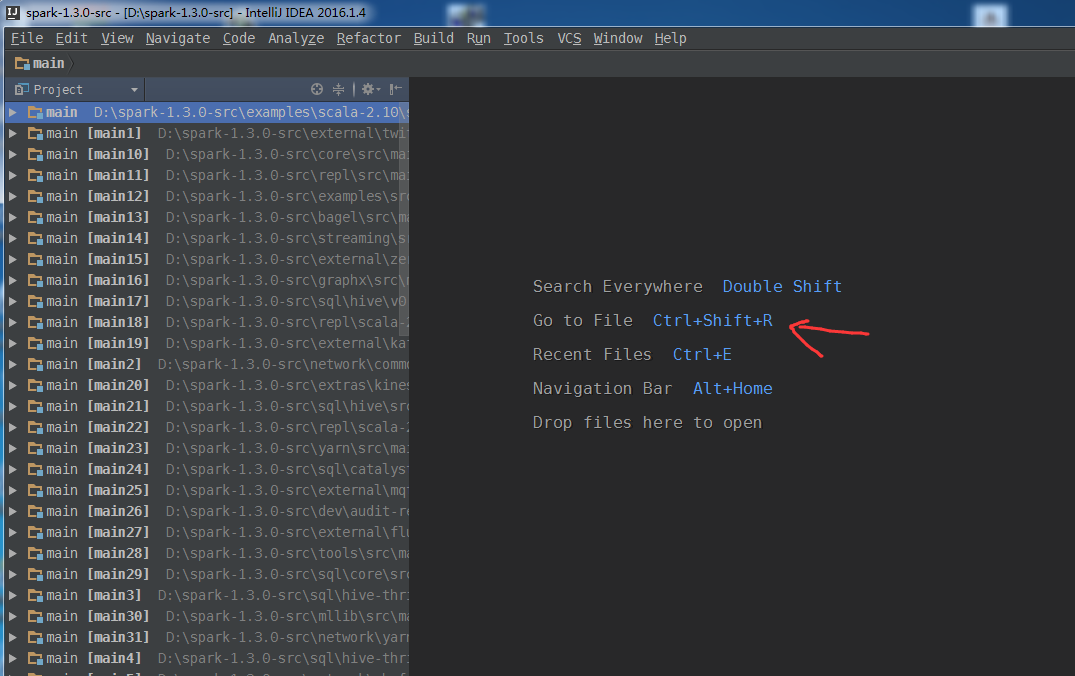Click the folder icon of main [main25]
The width and height of the screenshot is (1075, 676).
(x=35, y=491)
